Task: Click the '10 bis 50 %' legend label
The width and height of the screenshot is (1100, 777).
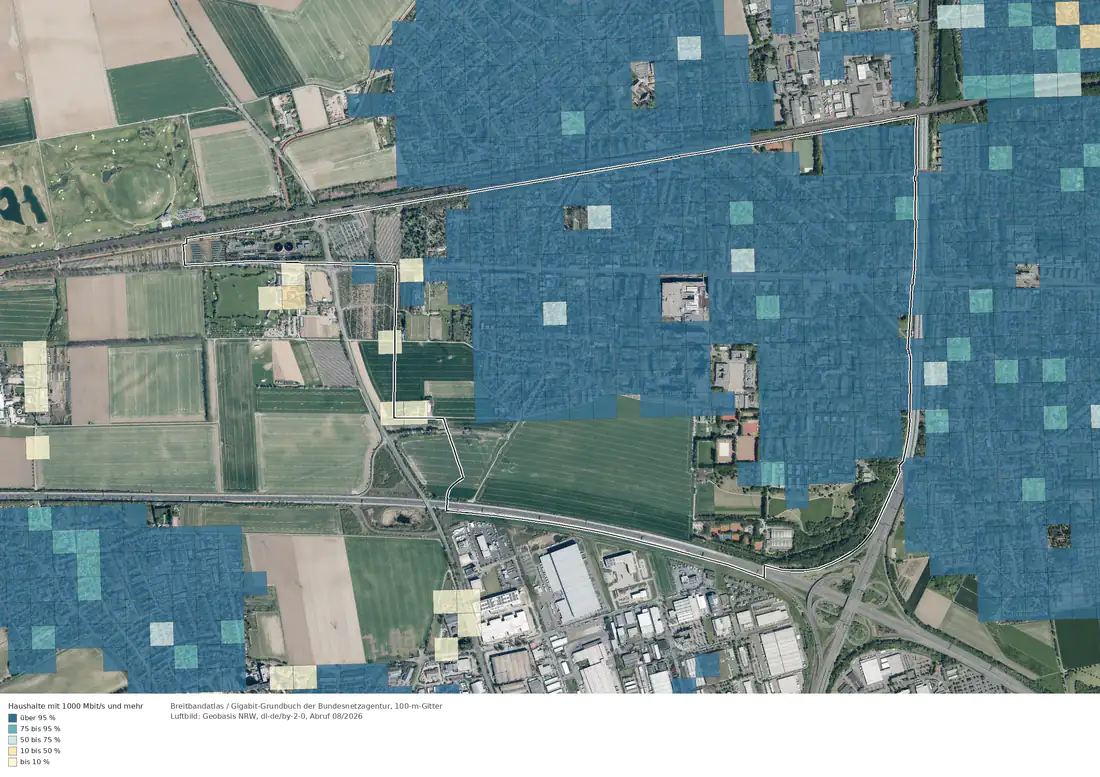Action: pyautogui.click(x=41, y=751)
